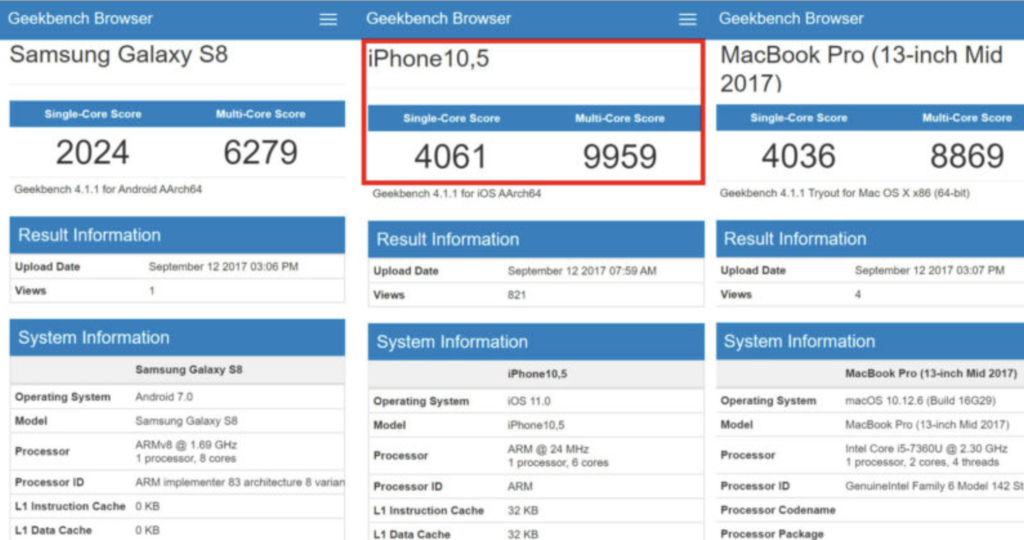Click '1 processor, 8 cores' text
The height and width of the screenshot is (540, 1024).
point(185,458)
